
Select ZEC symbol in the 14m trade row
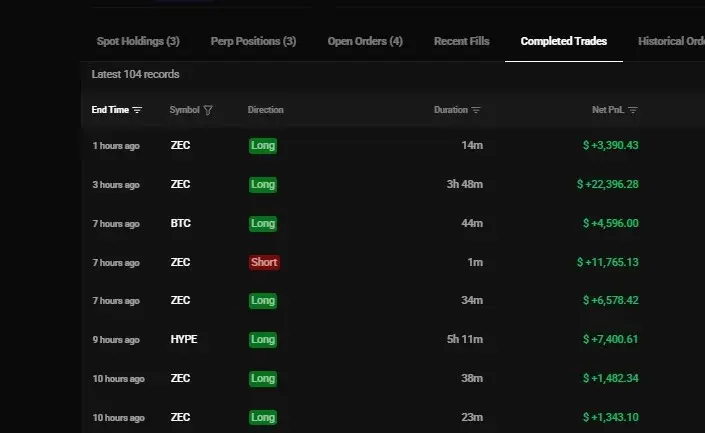[180, 145]
